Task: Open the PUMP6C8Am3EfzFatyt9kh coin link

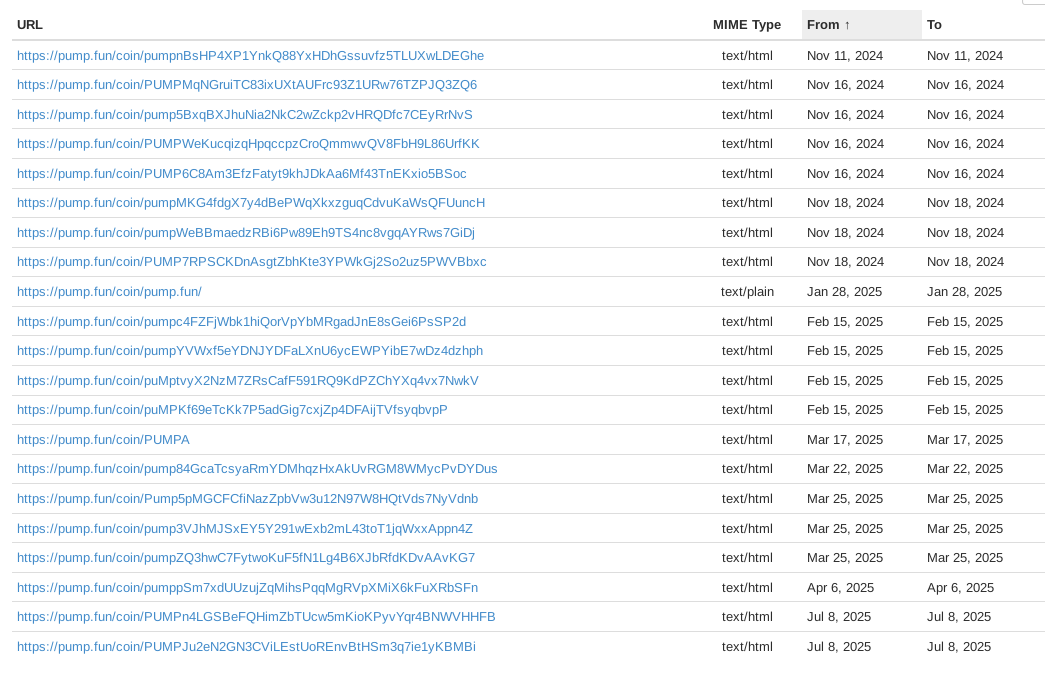Action: 242,174
